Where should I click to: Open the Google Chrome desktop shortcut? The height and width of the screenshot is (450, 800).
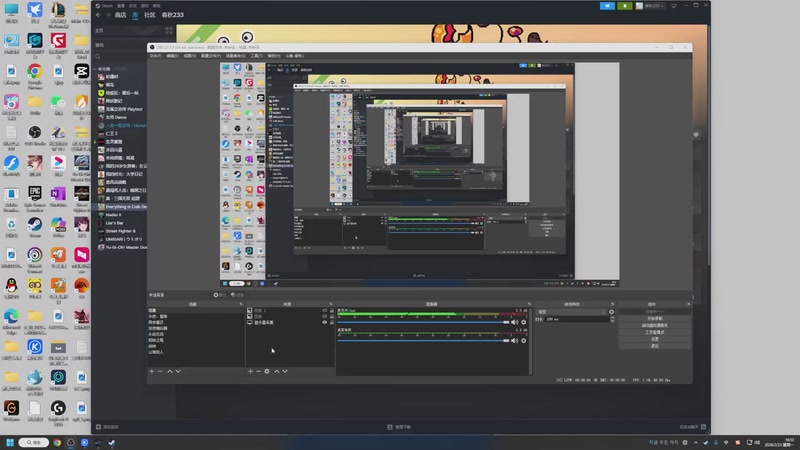[35, 75]
